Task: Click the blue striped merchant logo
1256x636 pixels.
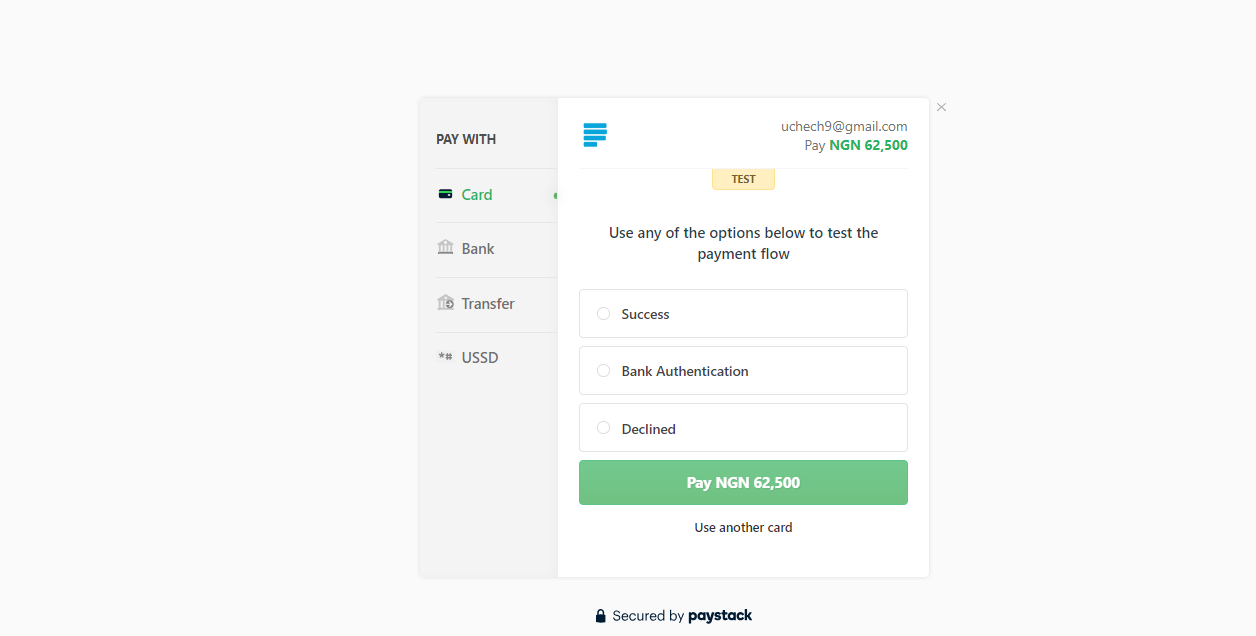Action: click(x=595, y=135)
